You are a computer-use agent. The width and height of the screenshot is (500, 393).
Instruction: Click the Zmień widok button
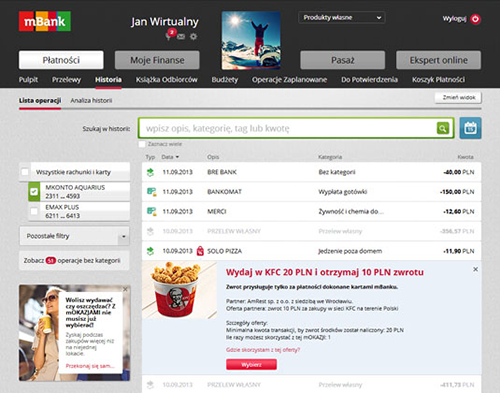(x=458, y=98)
